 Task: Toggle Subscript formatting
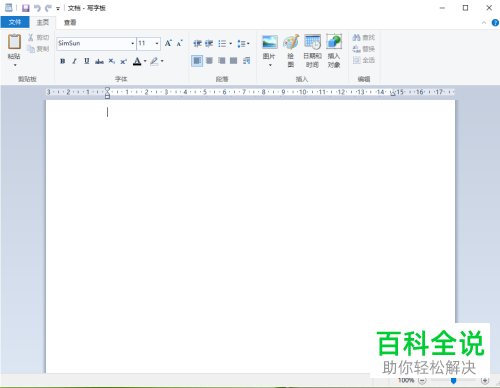point(112,61)
